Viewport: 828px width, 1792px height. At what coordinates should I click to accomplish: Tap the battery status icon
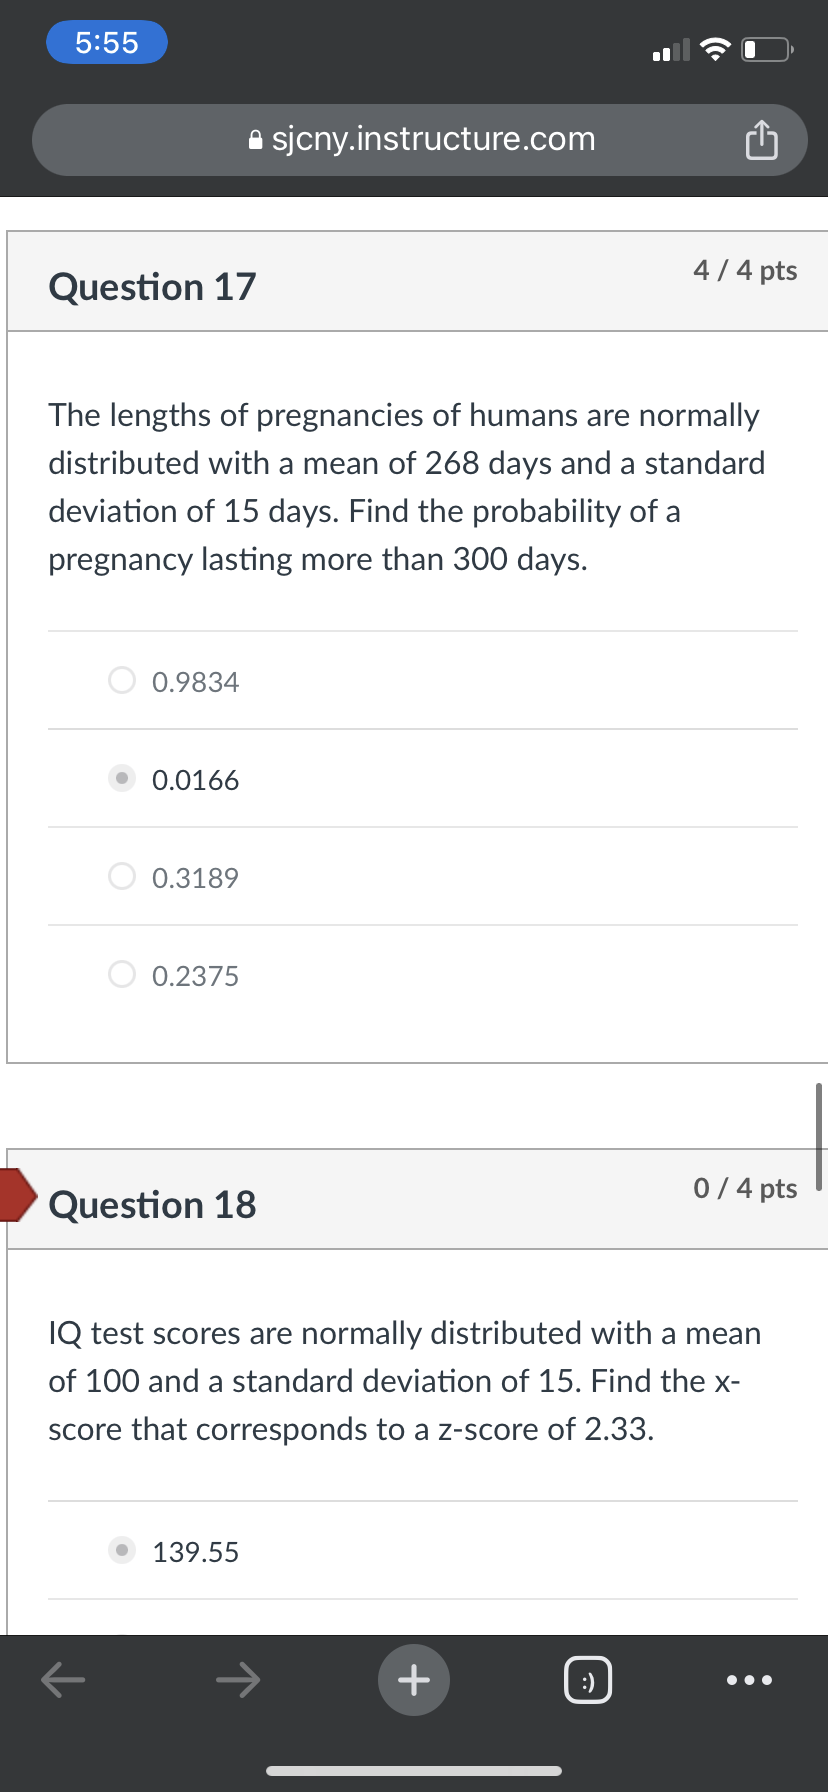(766, 49)
